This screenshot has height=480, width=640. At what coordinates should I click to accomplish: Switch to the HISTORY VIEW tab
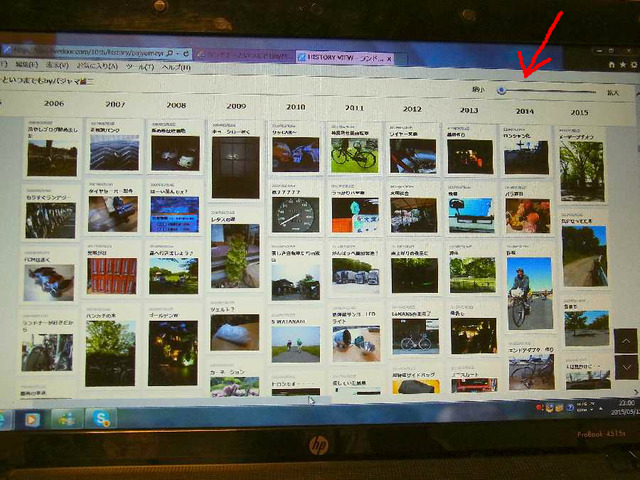point(344,58)
